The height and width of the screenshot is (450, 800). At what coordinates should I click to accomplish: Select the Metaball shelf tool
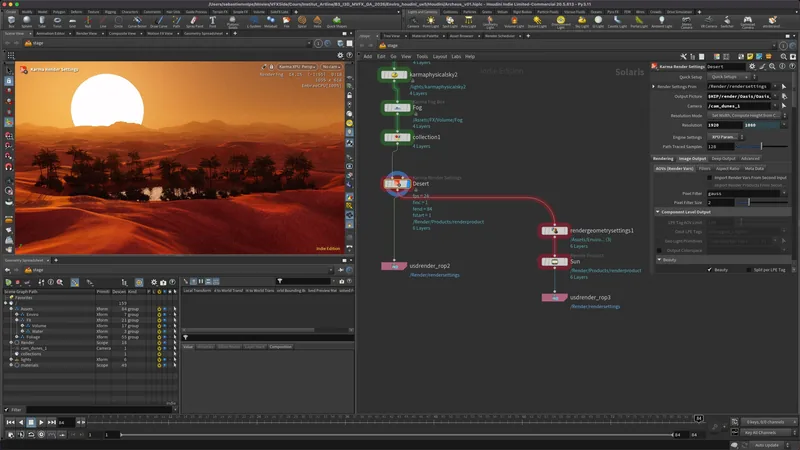pyautogui.click(x=270, y=21)
